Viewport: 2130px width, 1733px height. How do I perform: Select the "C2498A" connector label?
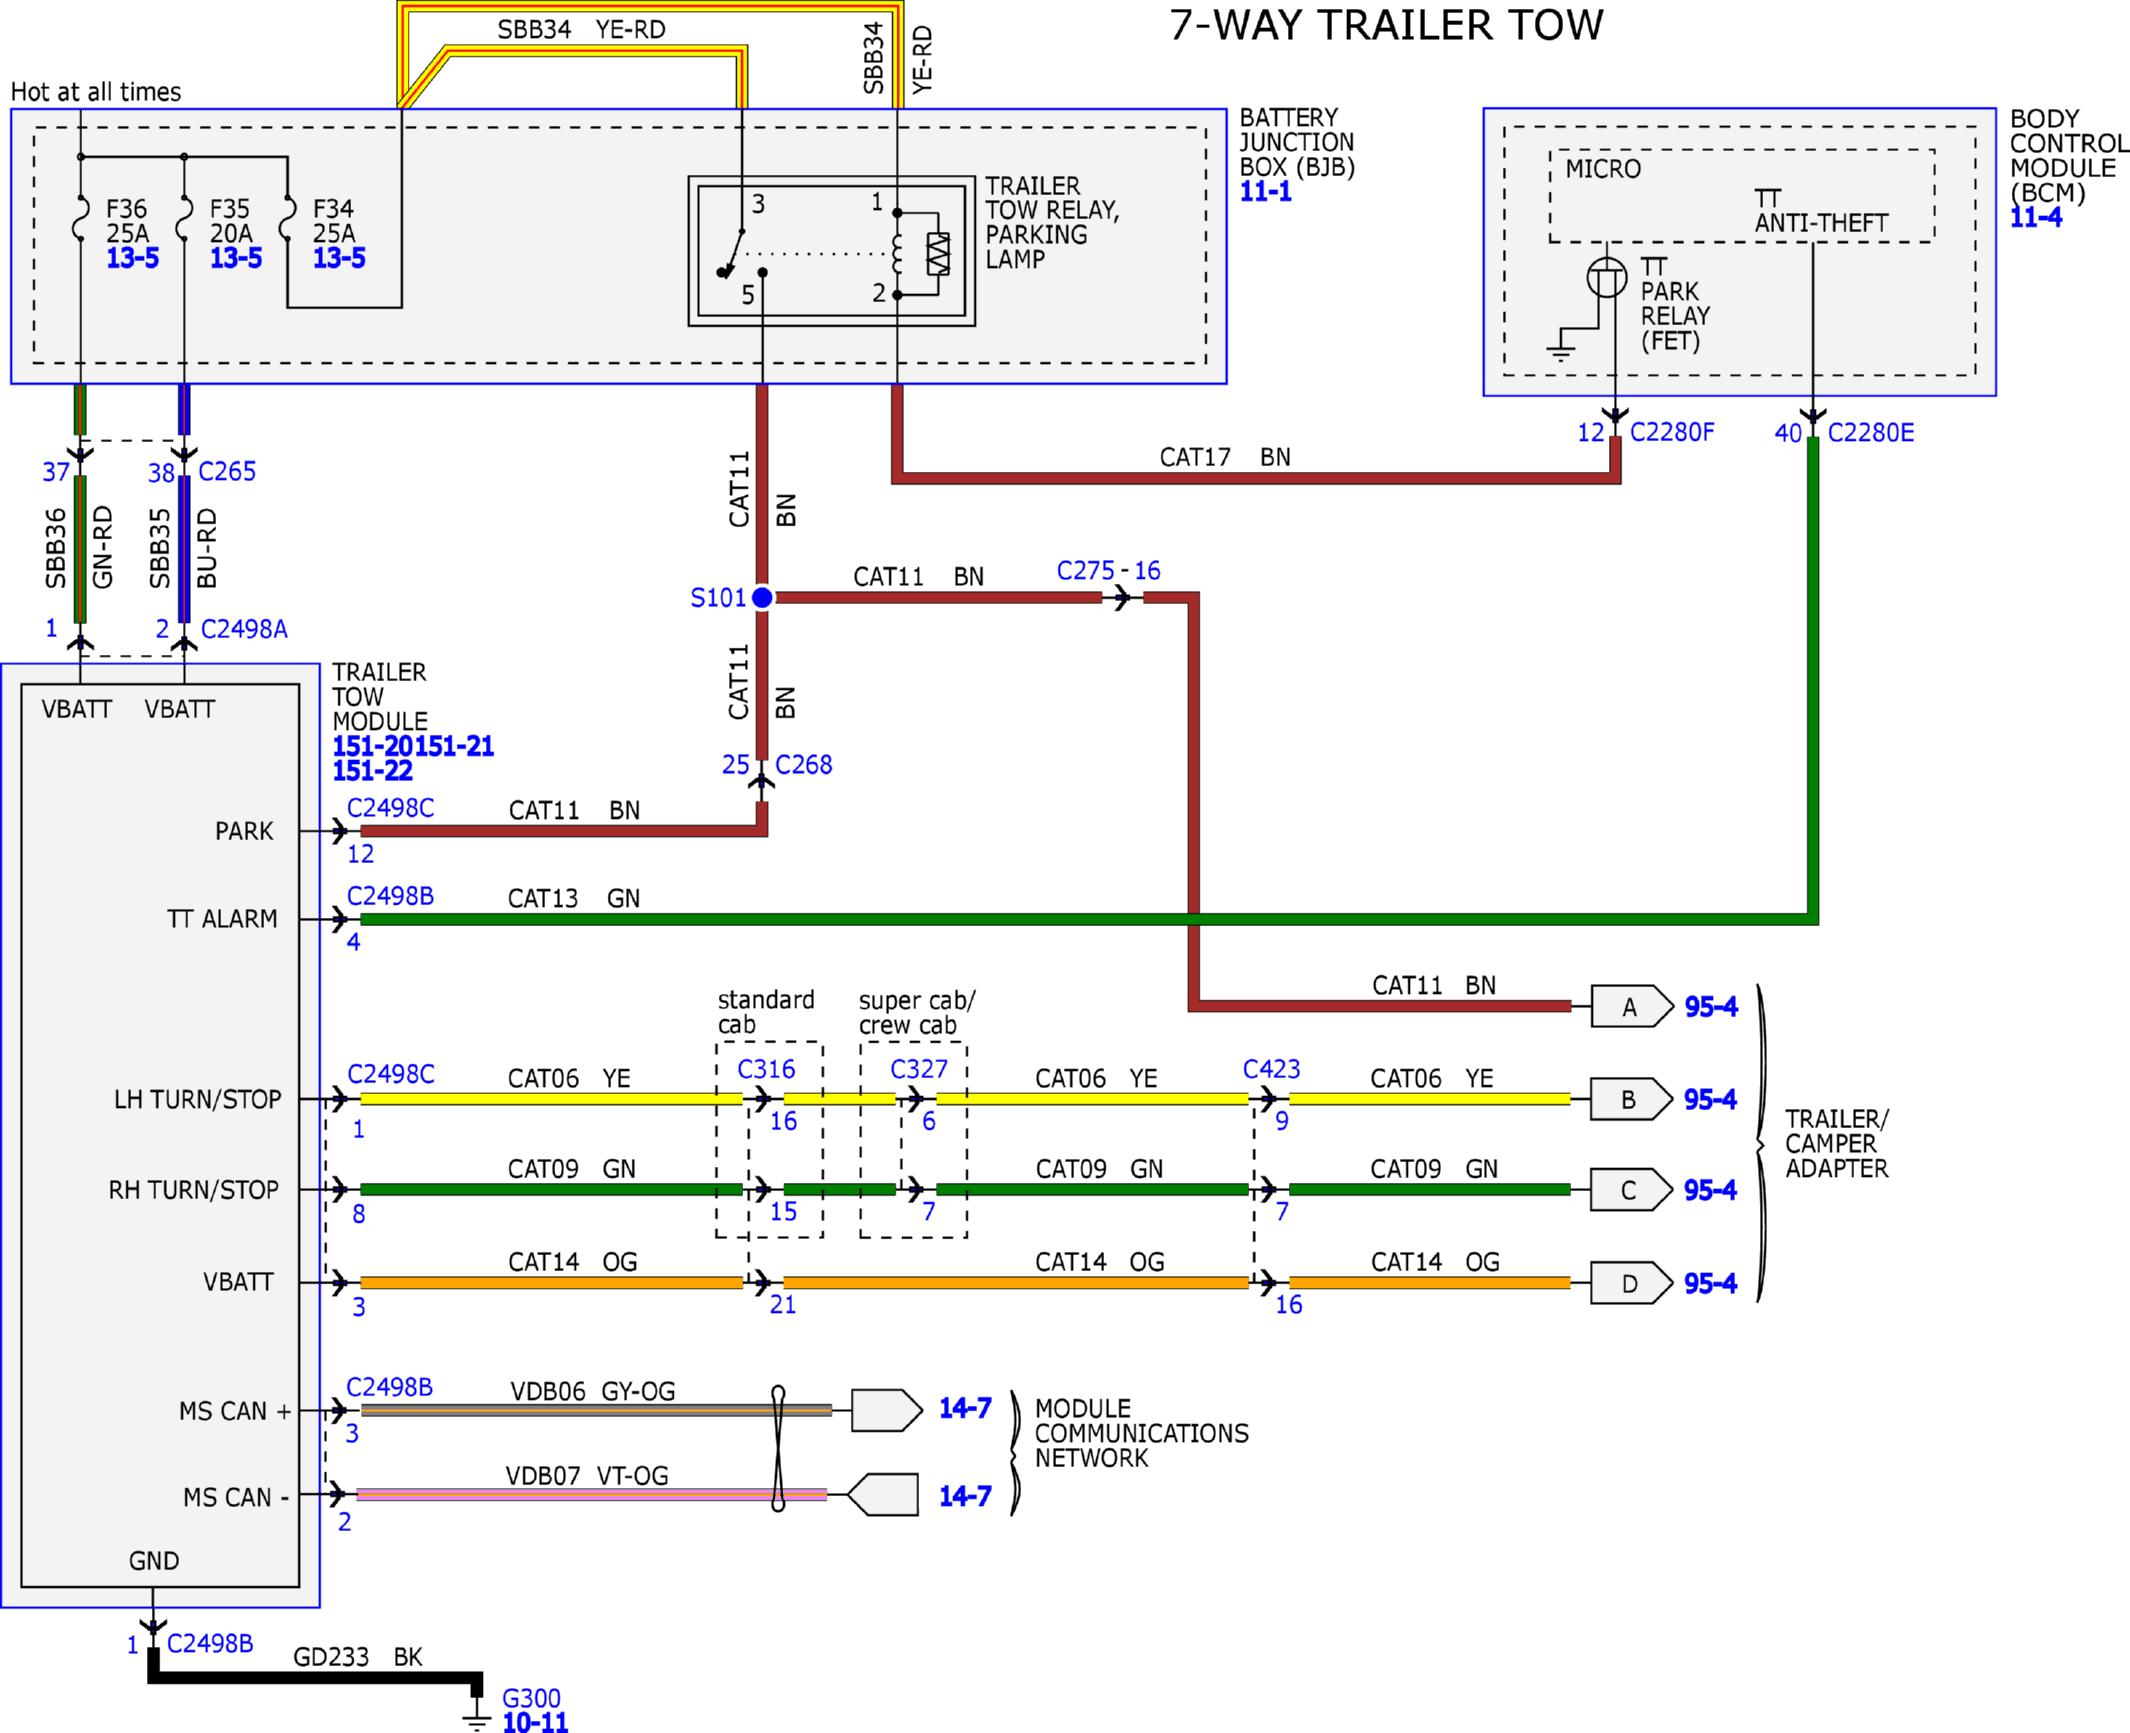click(244, 629)
